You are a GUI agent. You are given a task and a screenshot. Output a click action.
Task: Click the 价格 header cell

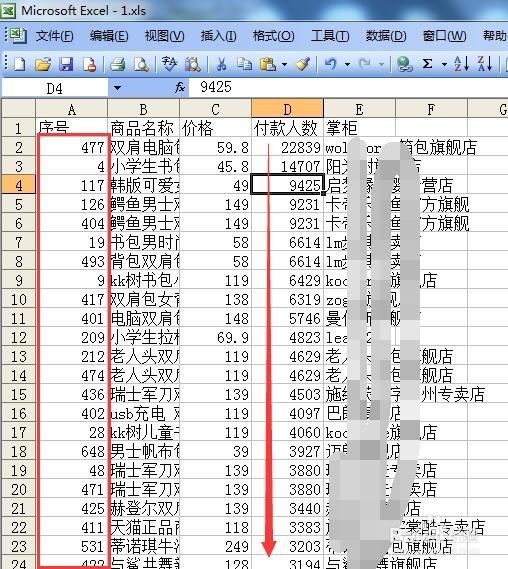tap(216, 127)
